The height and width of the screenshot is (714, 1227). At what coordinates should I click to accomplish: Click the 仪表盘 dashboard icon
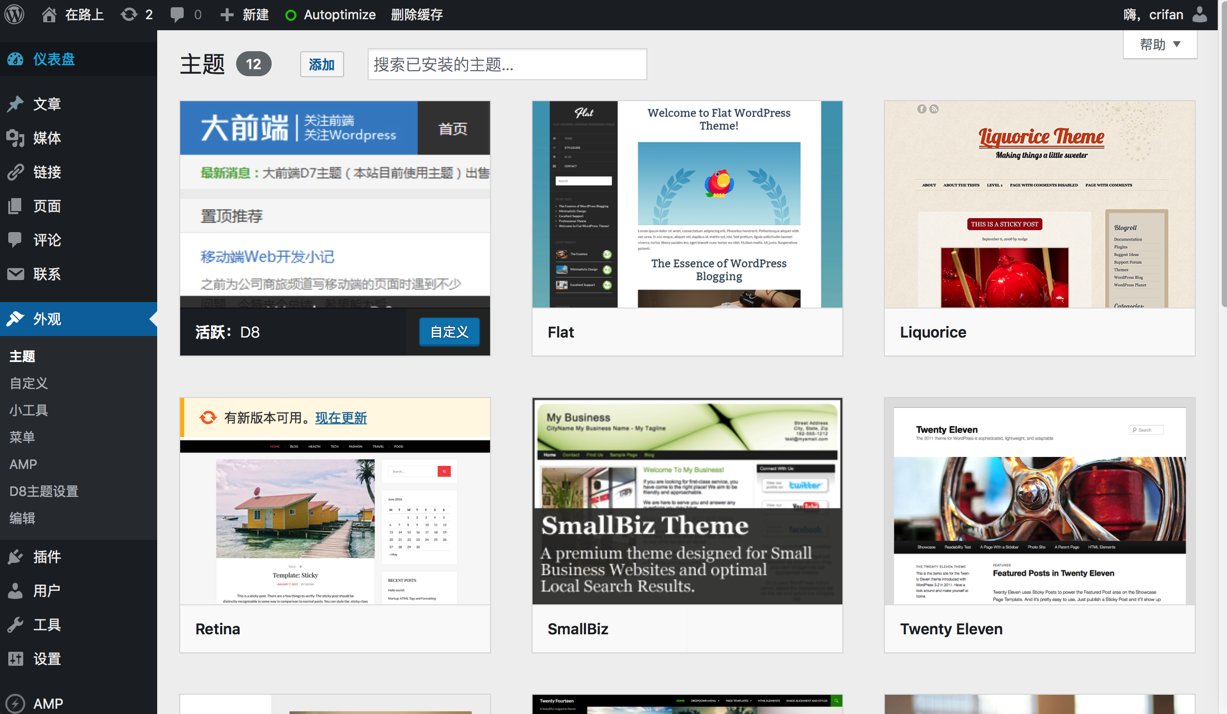coord(15,59)
